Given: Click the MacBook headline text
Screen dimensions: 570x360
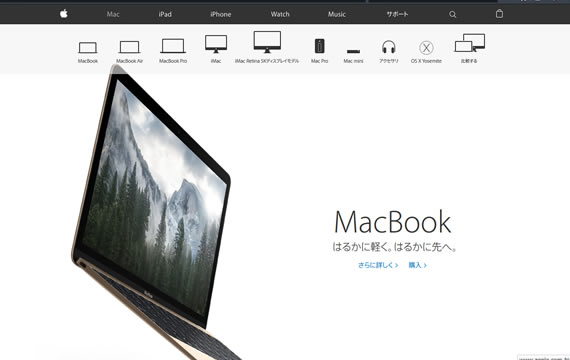Looking at the screenshot, I should (x=393, y=222).
